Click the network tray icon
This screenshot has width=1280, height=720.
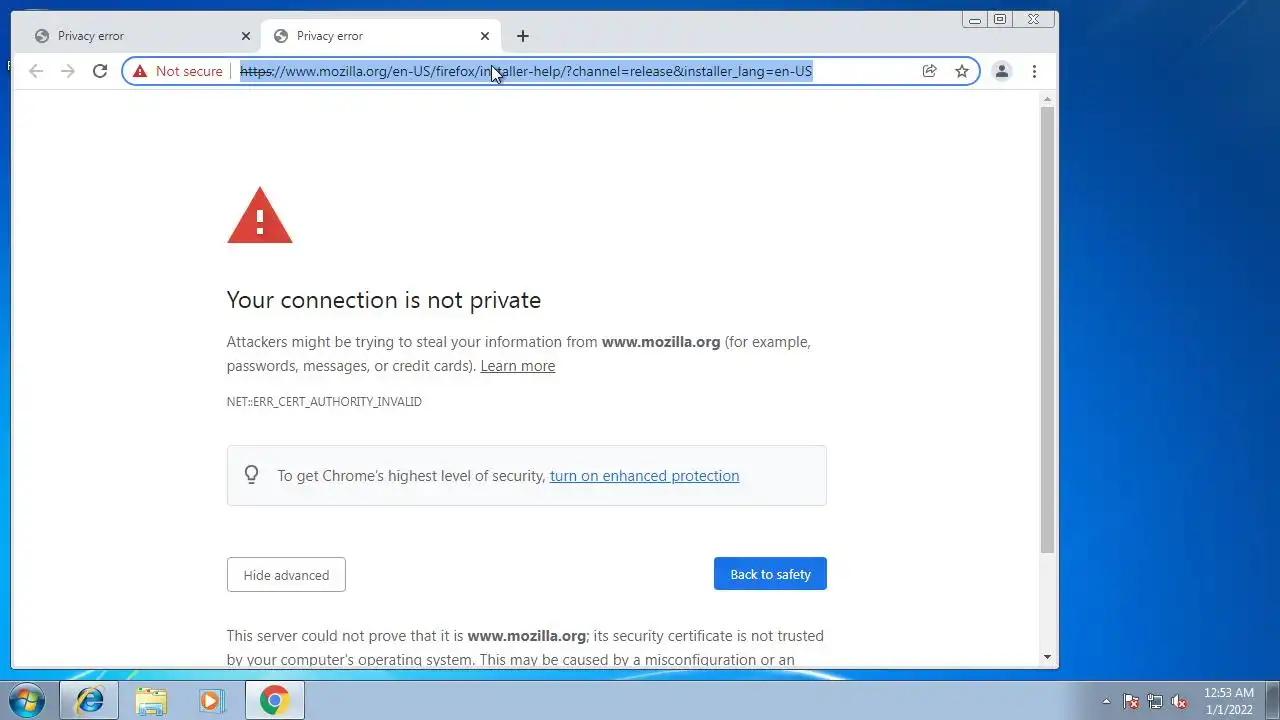1155,701
